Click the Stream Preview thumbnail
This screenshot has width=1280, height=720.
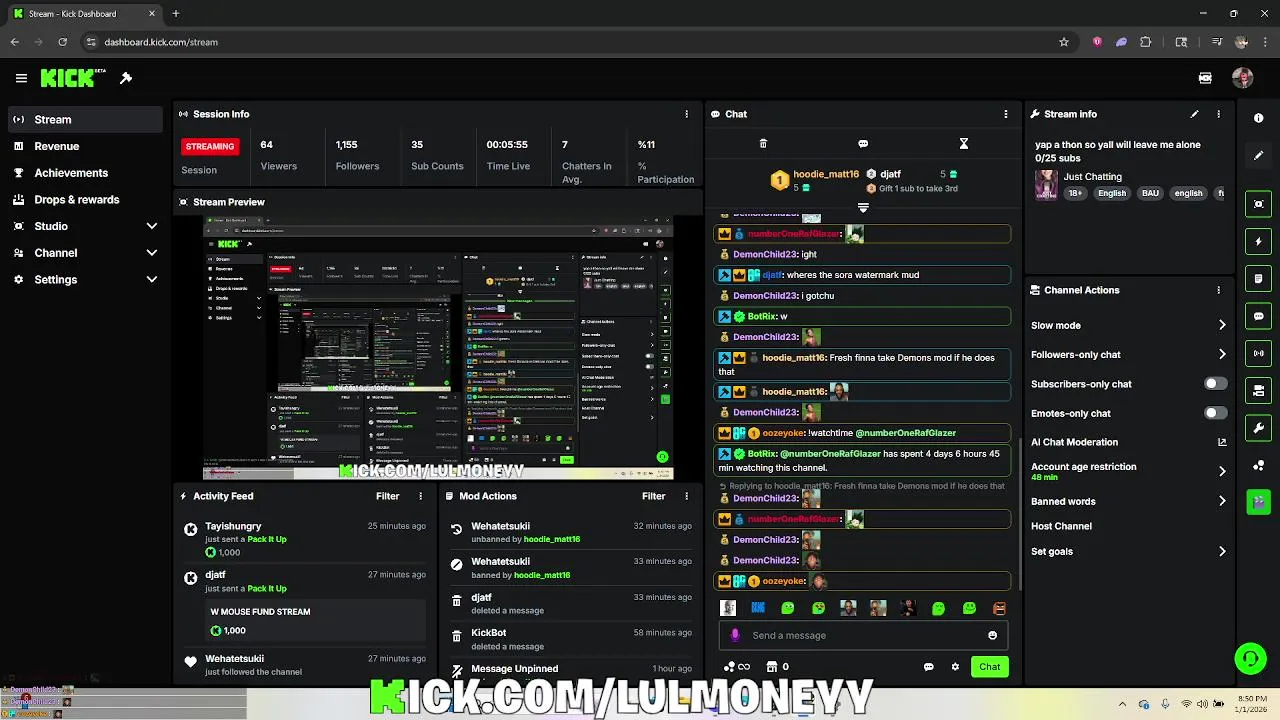(438, 347)
